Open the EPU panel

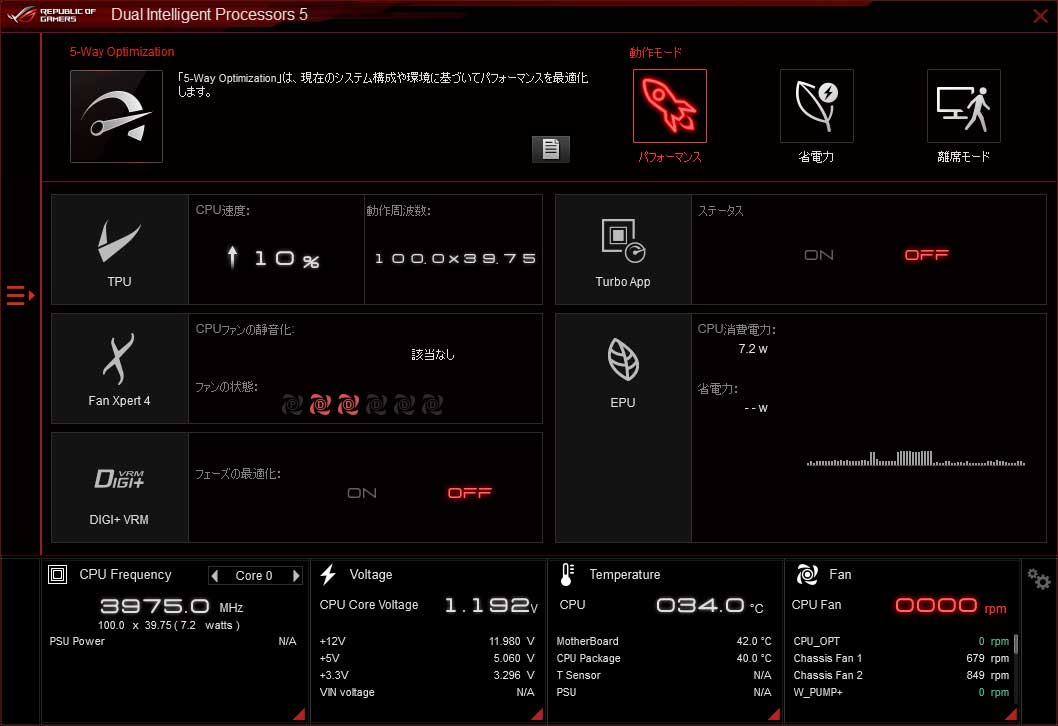(x=623, y=428)
